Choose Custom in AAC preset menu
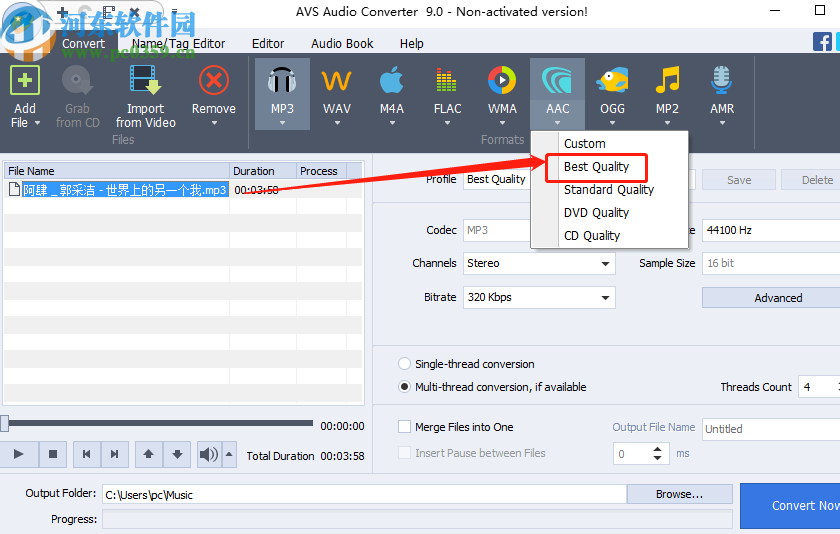 [x=609, y=144]
